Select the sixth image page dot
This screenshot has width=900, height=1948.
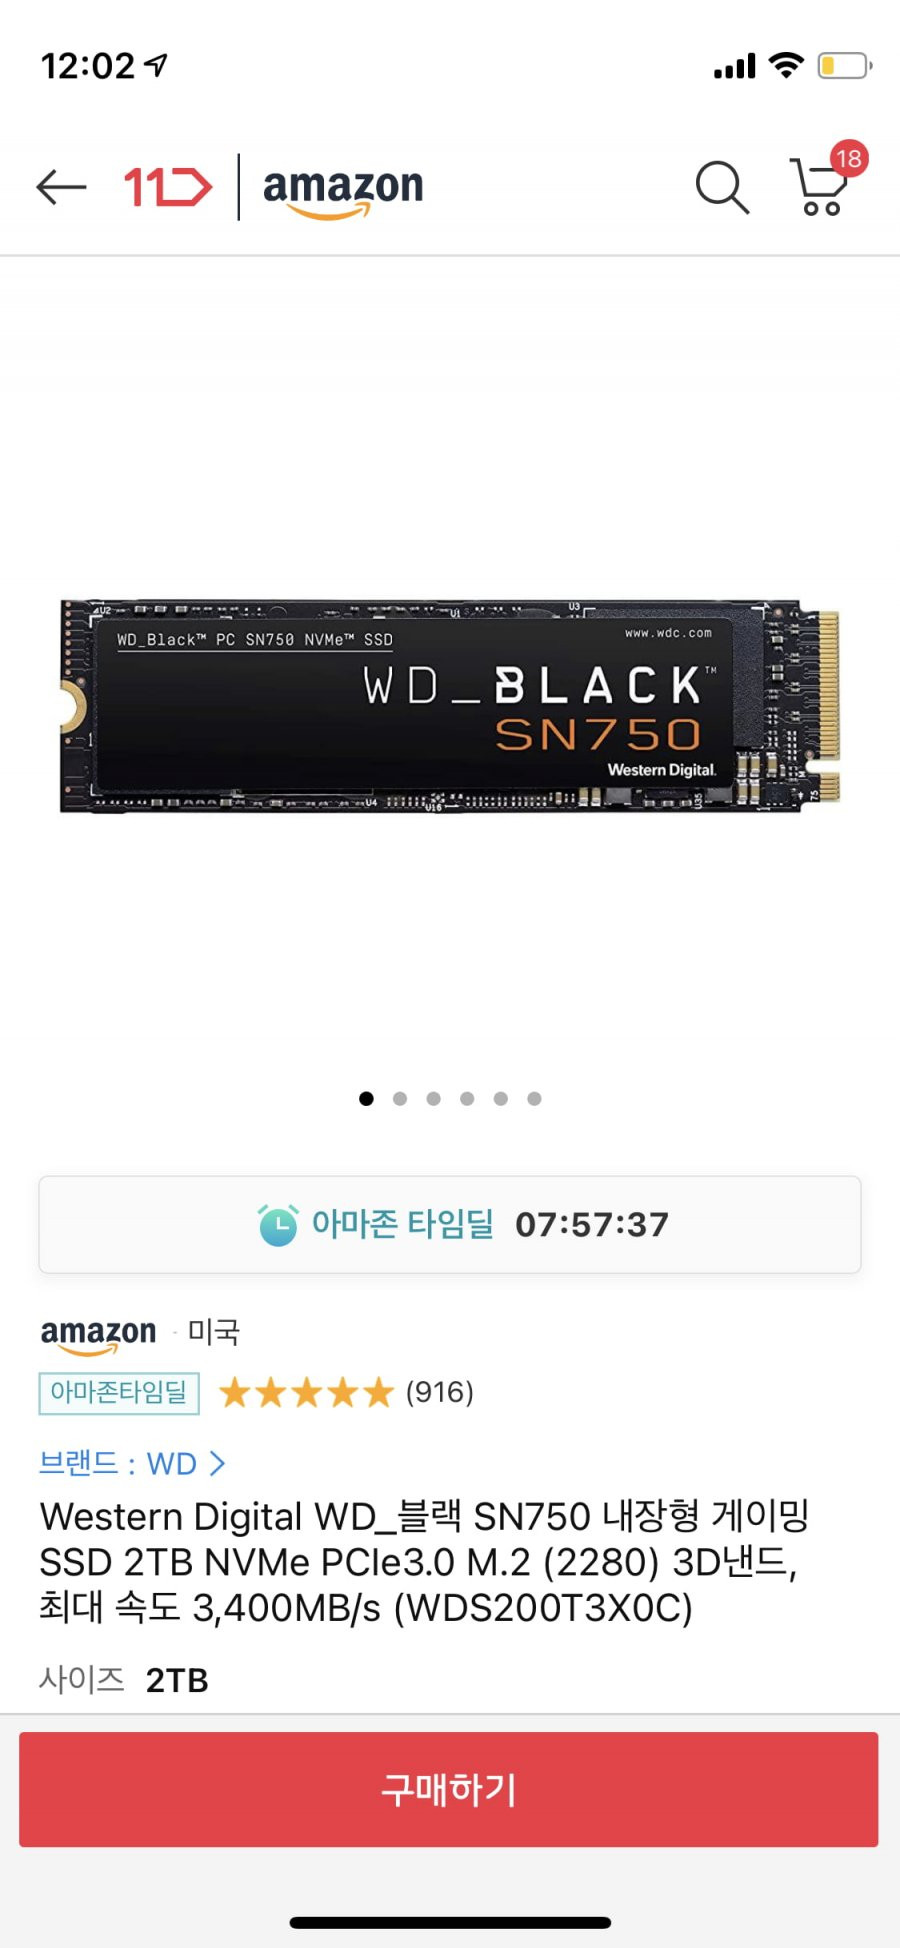click(534, 1098)
